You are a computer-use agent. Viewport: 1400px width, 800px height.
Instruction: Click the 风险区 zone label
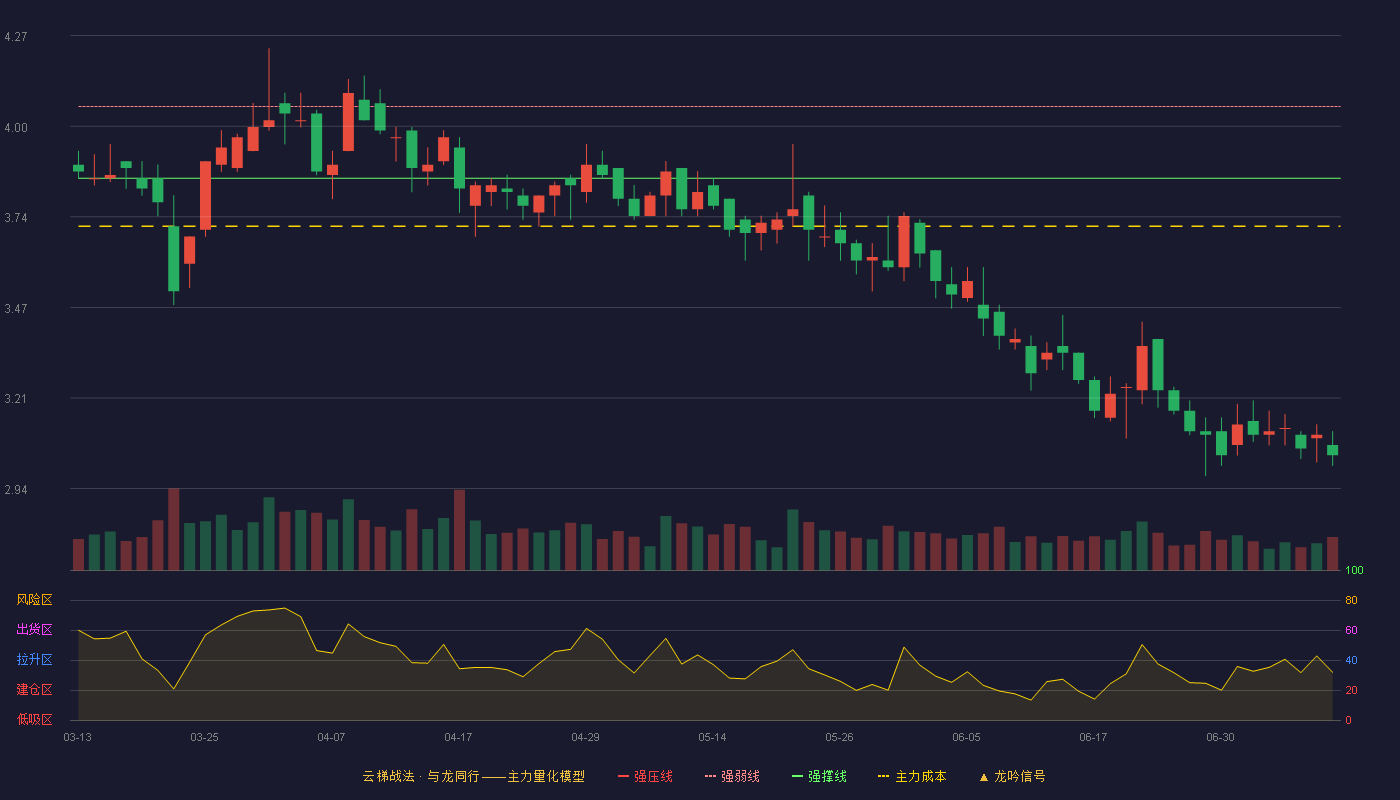pyautogui.click(x=34, y=600)
